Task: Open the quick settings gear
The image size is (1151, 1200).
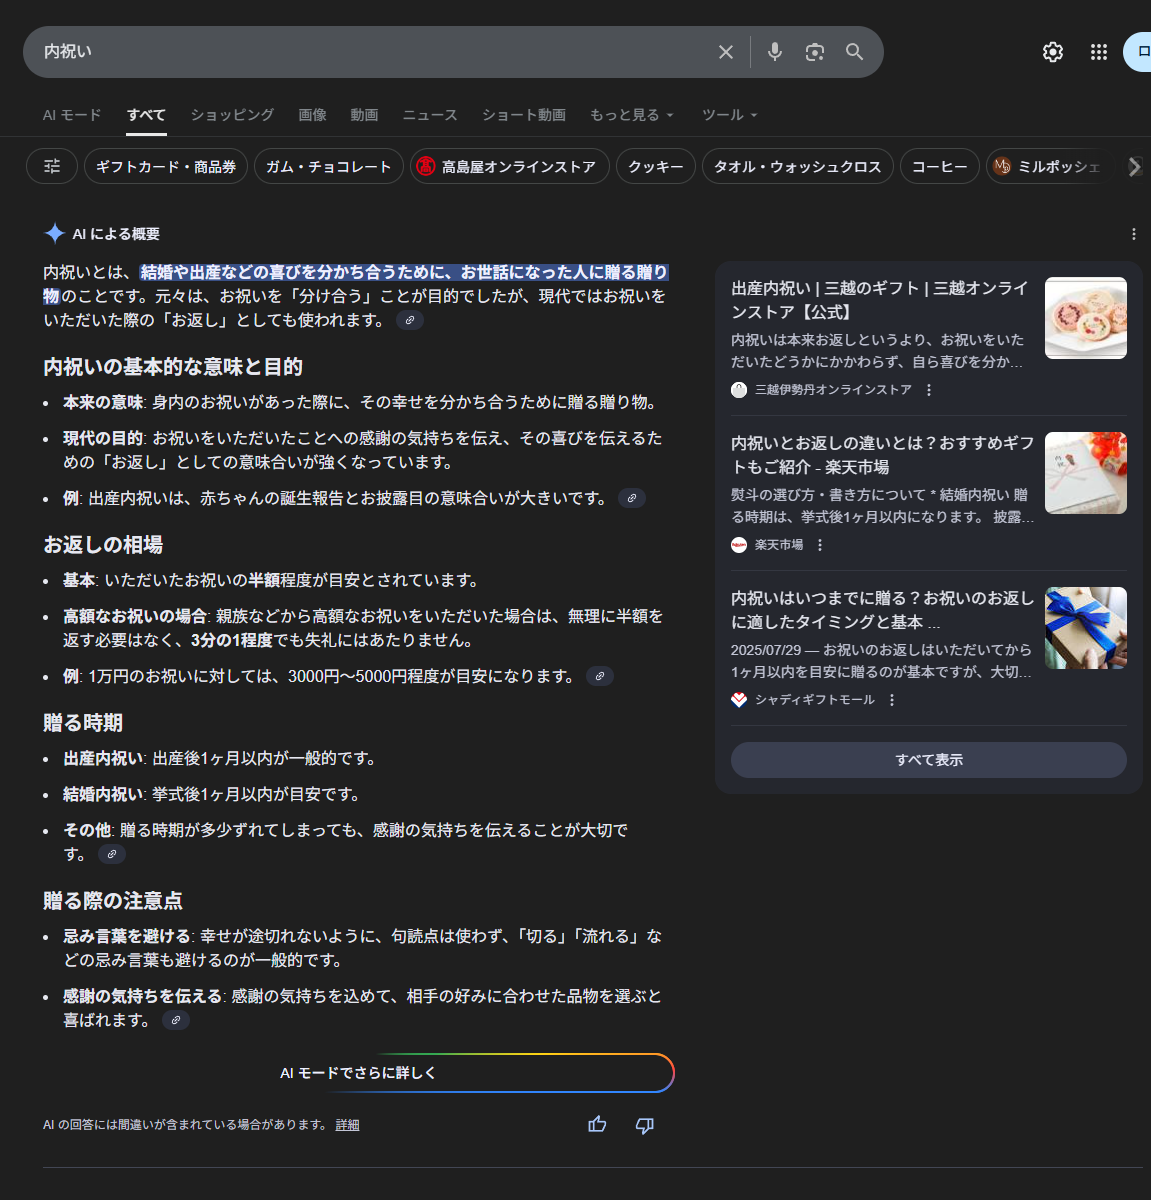Action: click(x=1053, y=52)
